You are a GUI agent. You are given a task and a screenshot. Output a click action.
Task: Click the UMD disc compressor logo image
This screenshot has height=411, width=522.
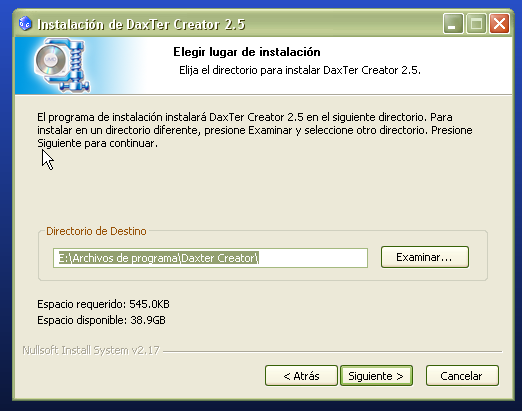click(x=62, y=65)
